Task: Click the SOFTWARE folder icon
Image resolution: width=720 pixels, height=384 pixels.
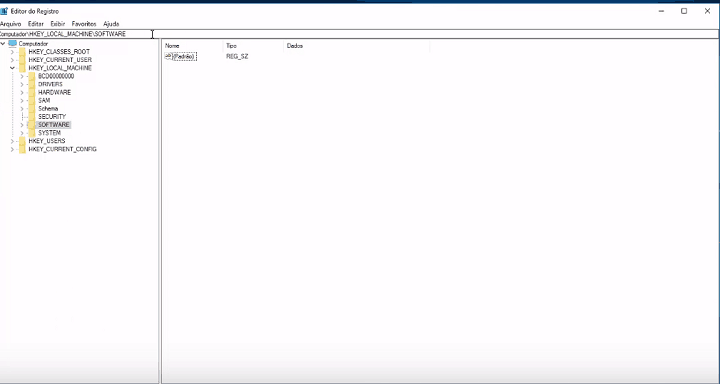Action: 32,125
